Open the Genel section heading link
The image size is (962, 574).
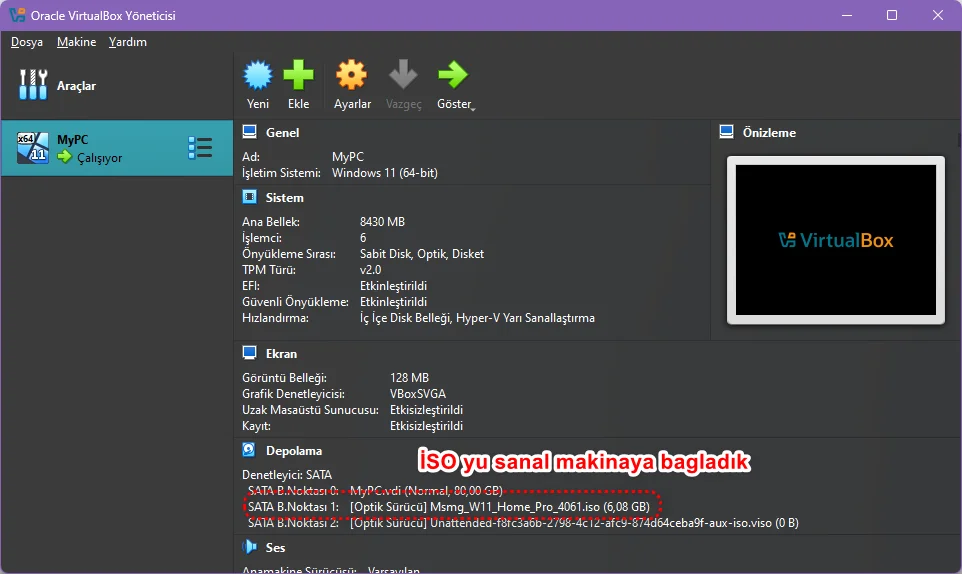click(x=282, y=132)
